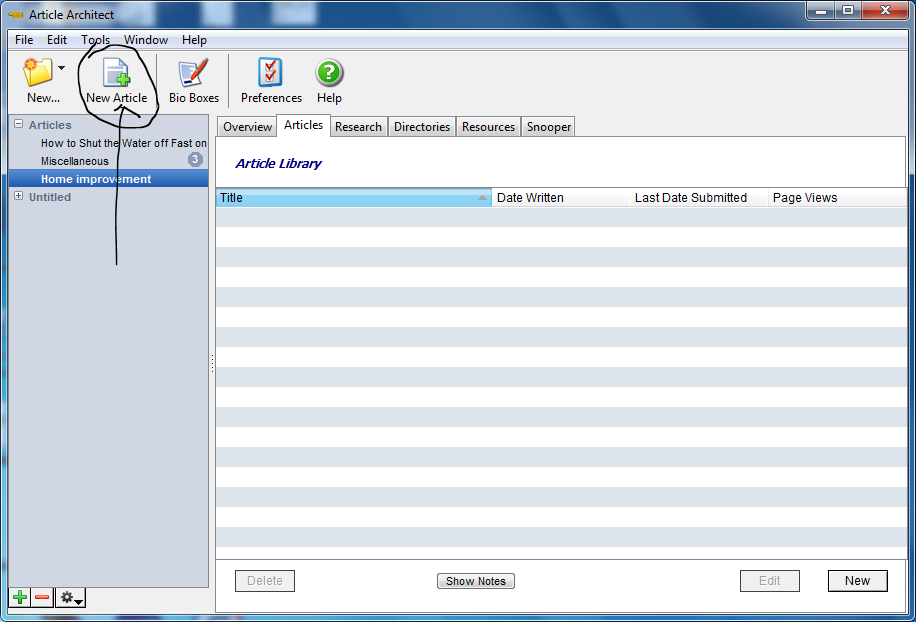Maximize the Article Architect window

pyautogui.click(x=848, y=11)
